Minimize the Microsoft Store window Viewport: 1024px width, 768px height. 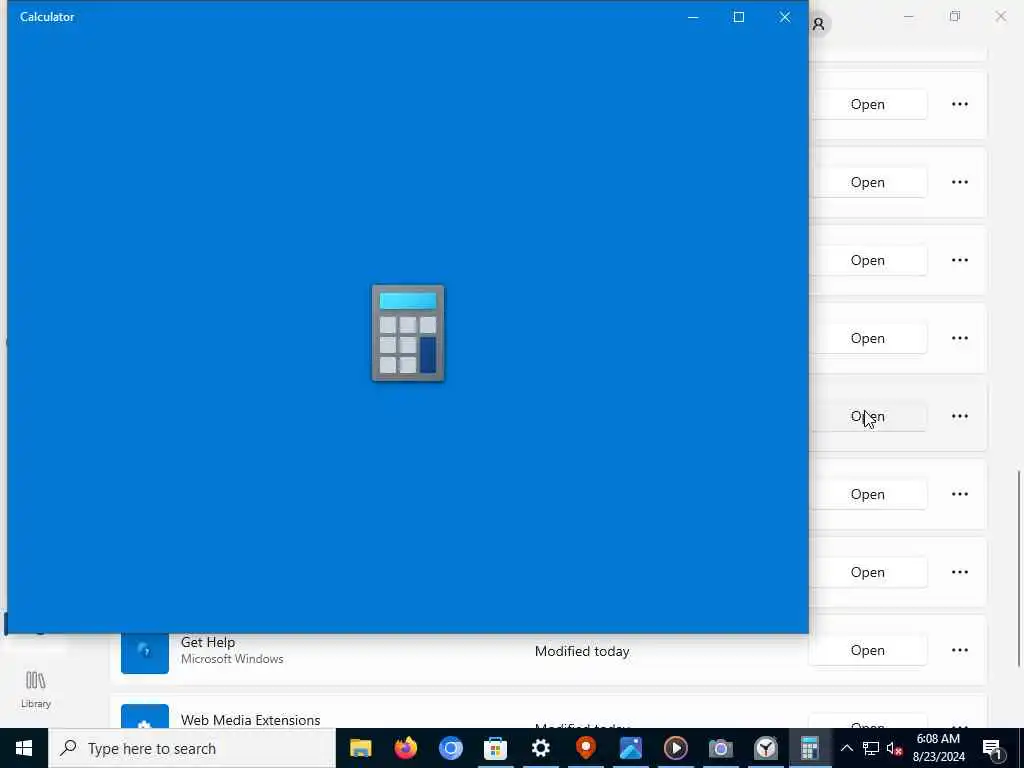(x=908, y=16)
